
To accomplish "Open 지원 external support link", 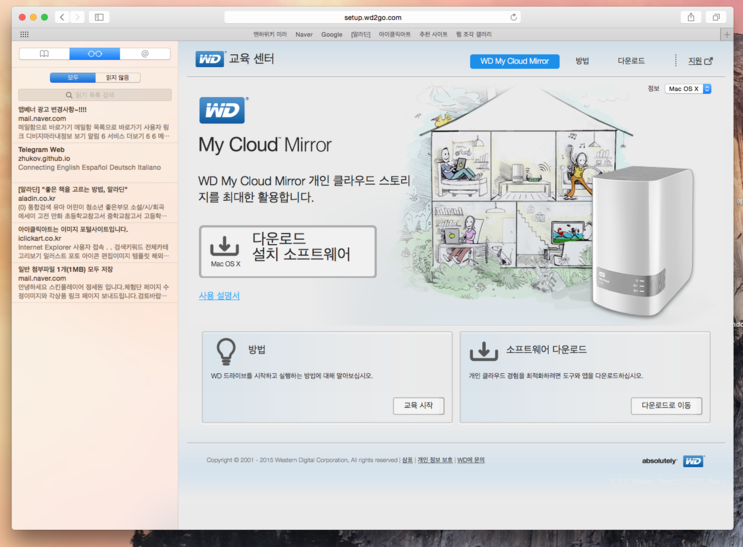I will click(x=700, y=61).
